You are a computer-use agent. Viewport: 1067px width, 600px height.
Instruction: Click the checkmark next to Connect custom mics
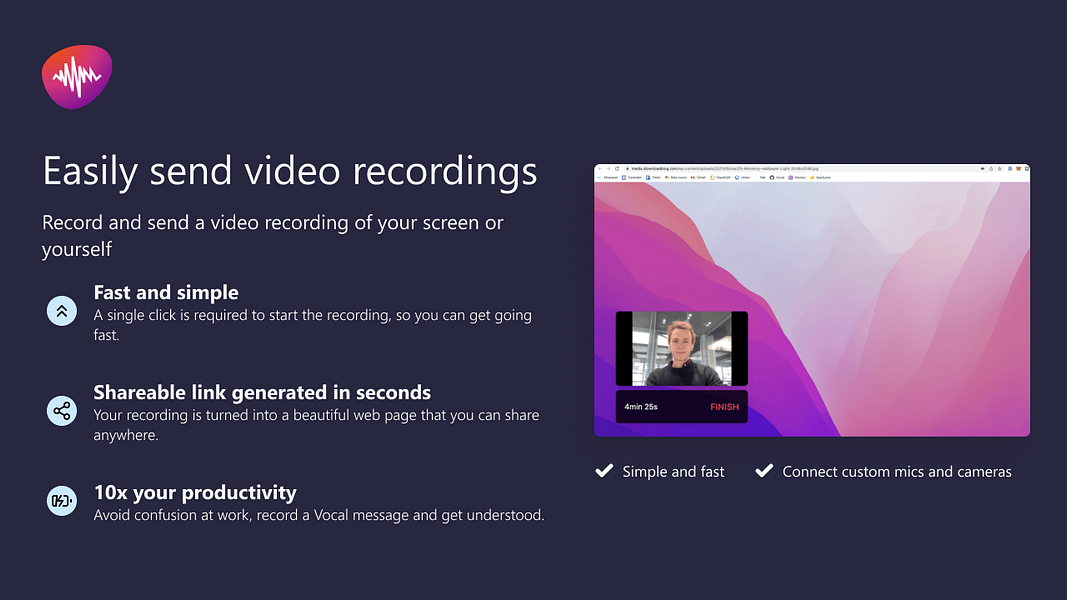764,471
